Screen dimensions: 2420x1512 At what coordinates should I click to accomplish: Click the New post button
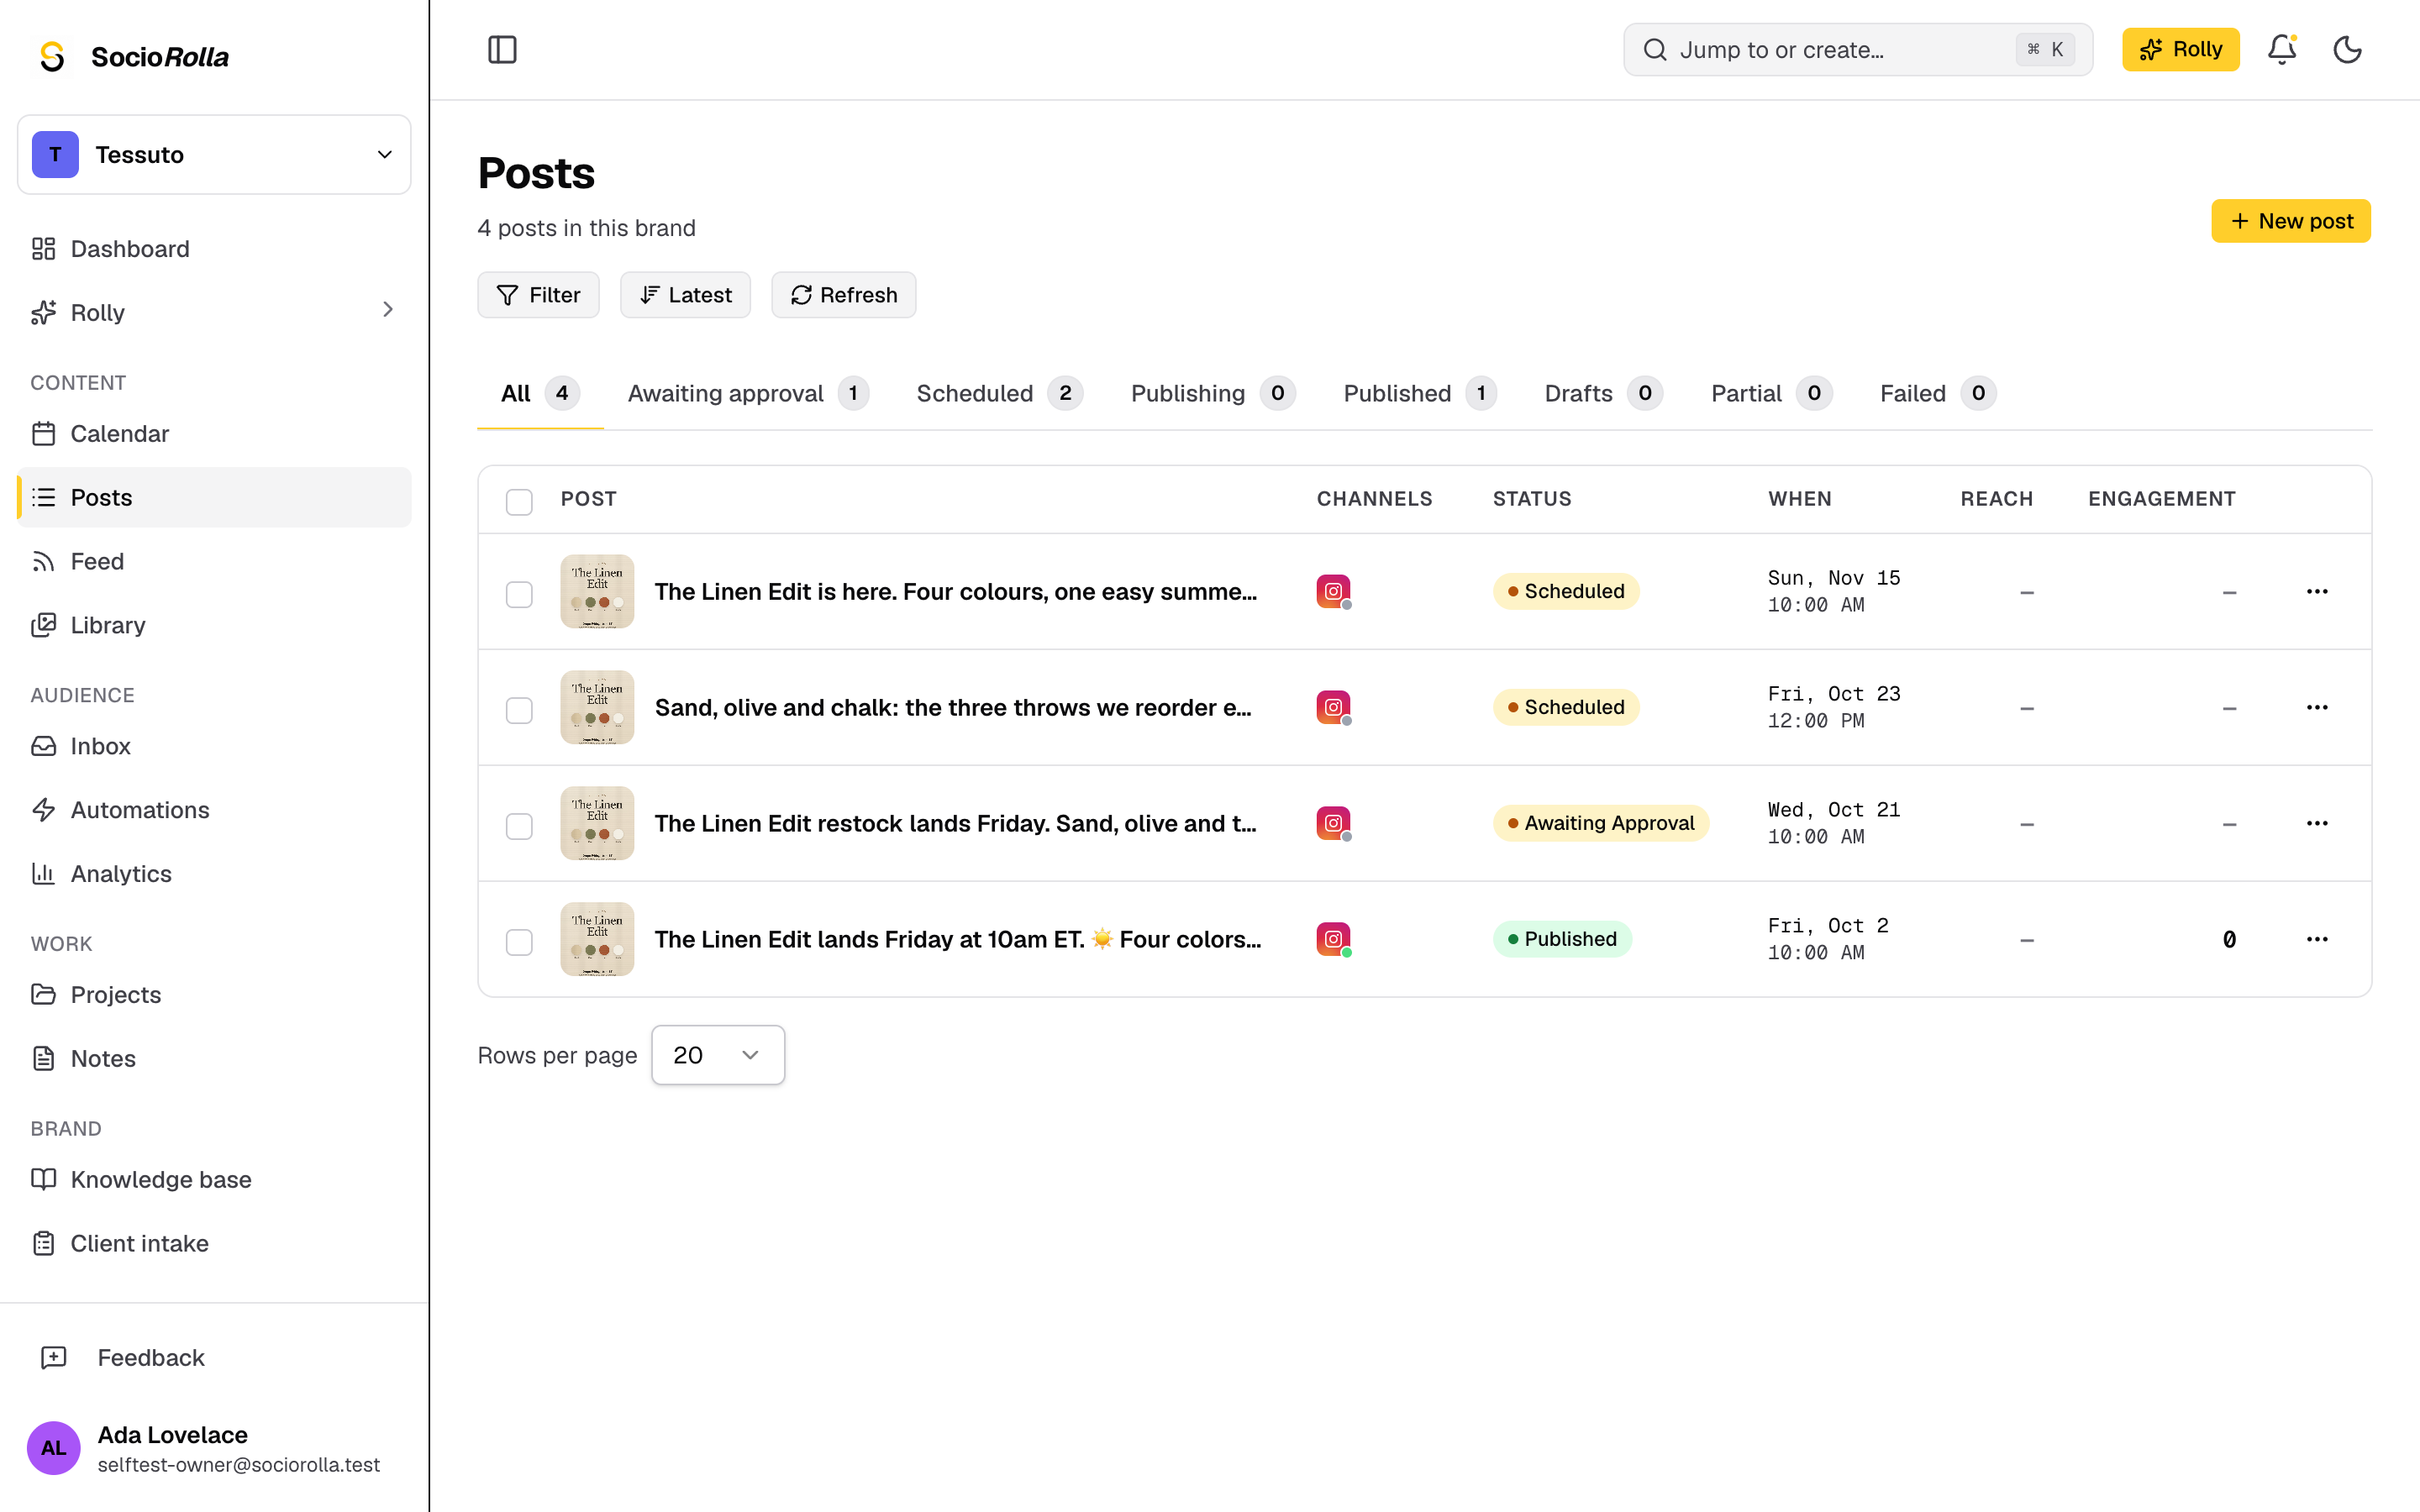tap(2290, 221)
